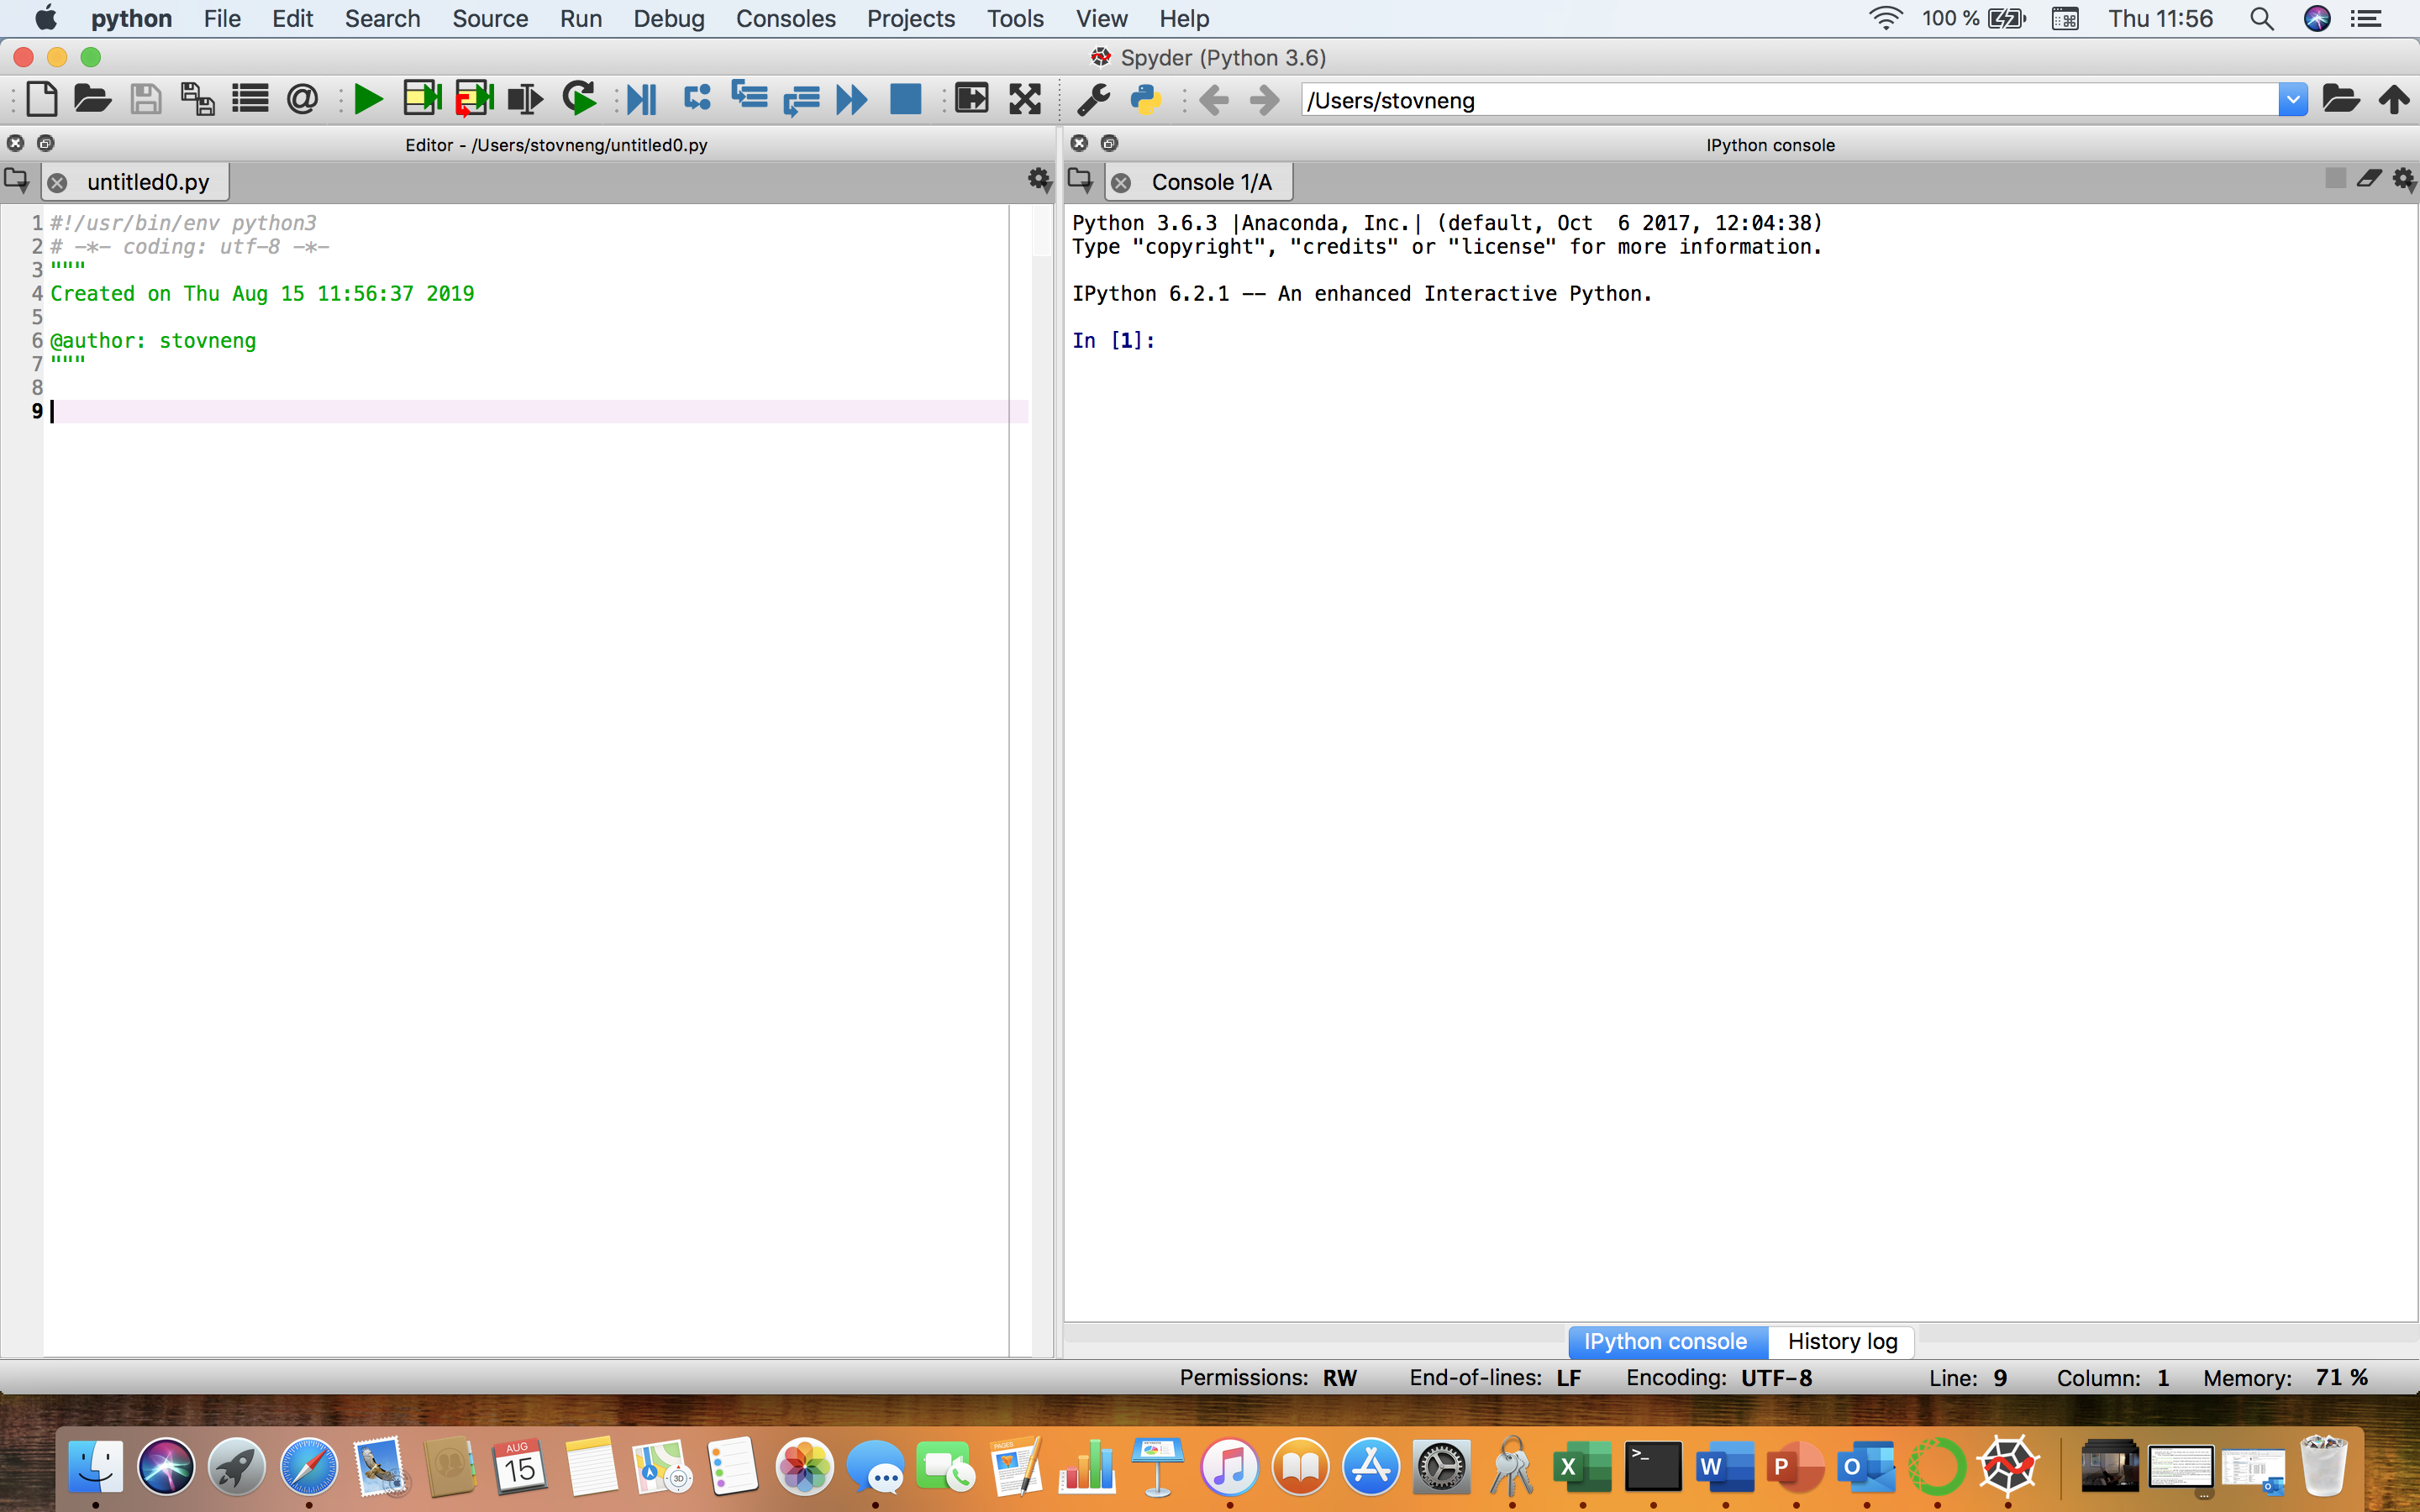Open Spotlight search in menu bar
The height and width of the screenshot is (1512, 2420).
2261,18
